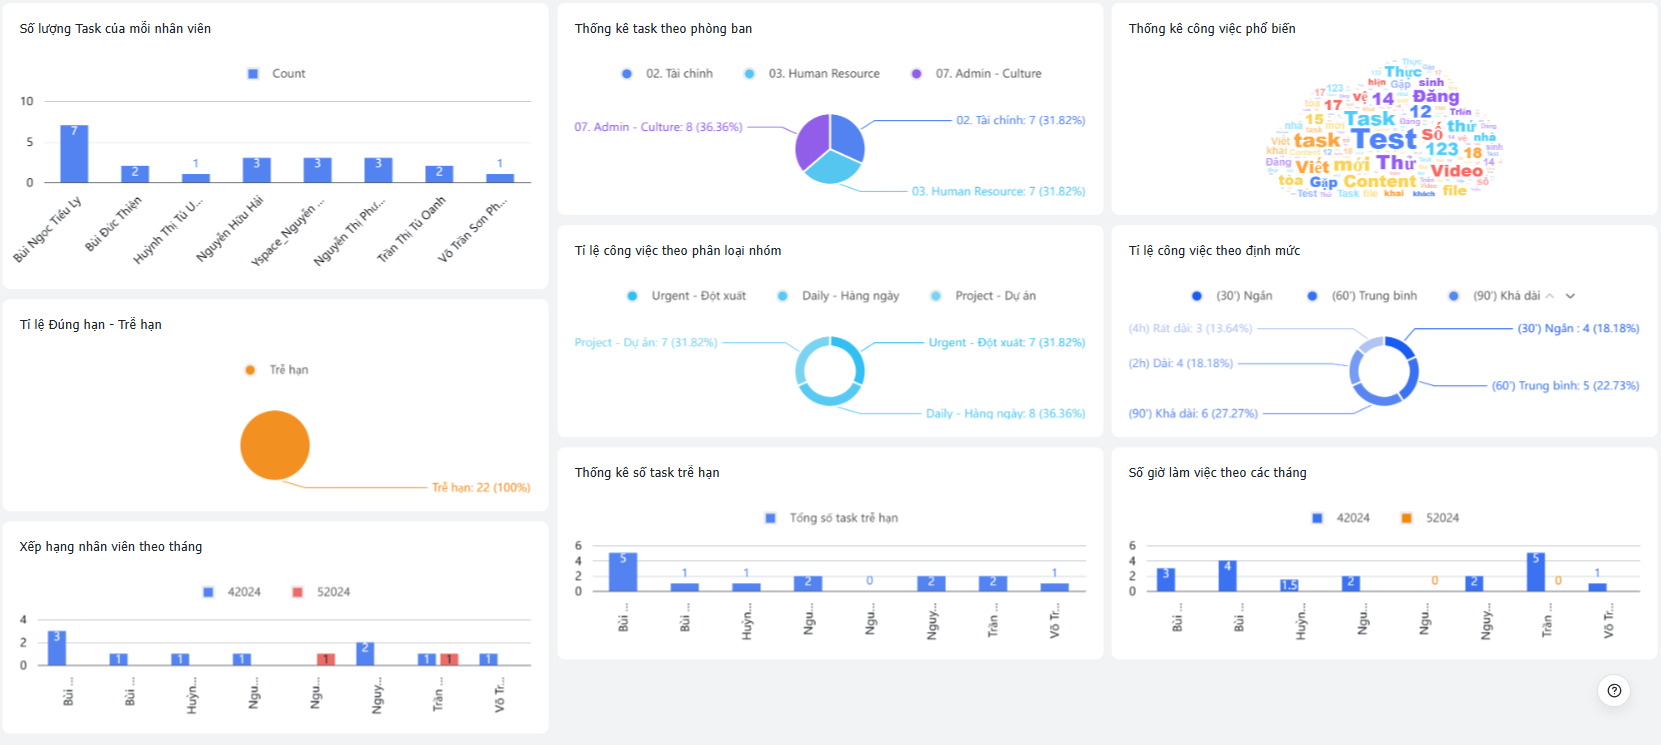Click label 'Trễ hạn: 22 (100%)'
This screenshot has height=745, width=1661.
coord(481,487)
